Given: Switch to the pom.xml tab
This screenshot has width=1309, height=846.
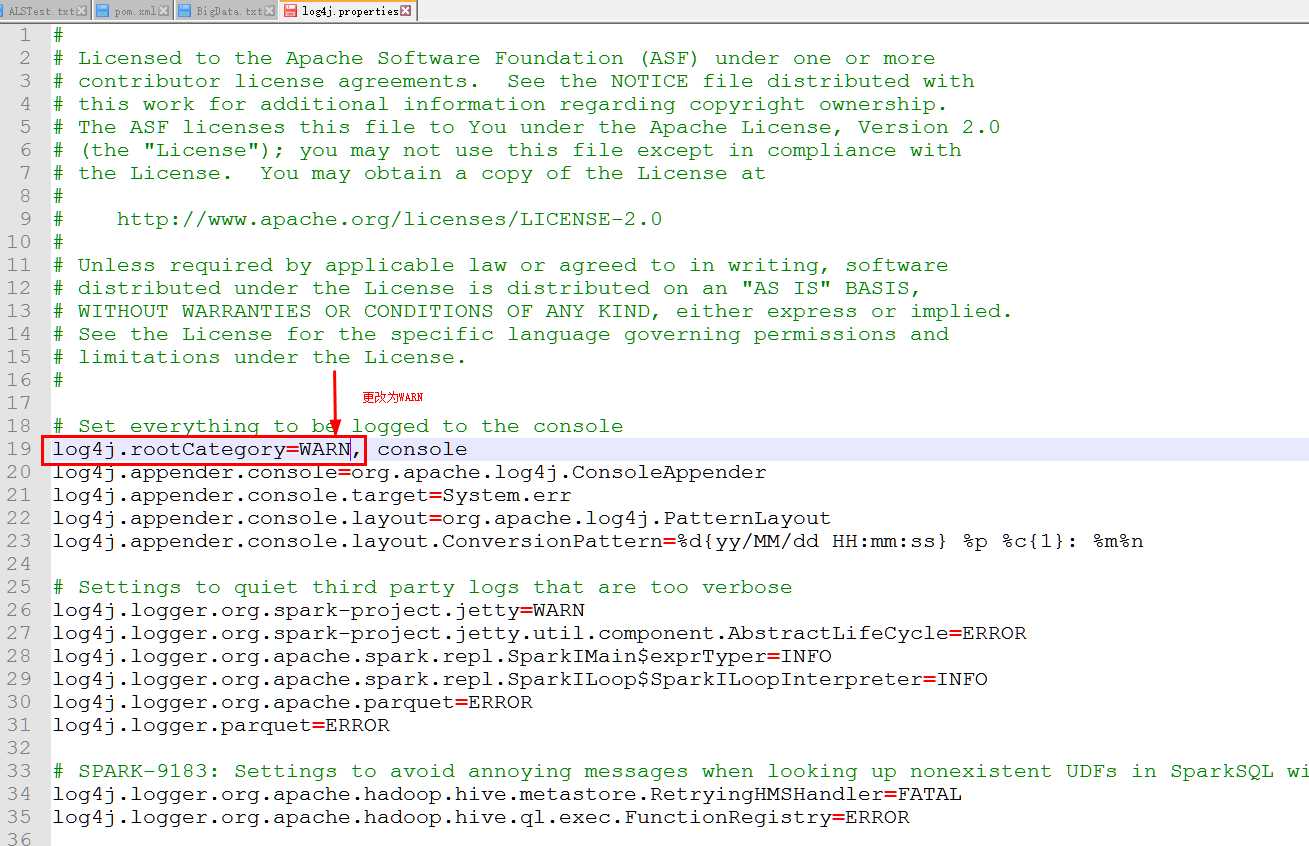Looking at the screenshot, I should coord(133,11).
